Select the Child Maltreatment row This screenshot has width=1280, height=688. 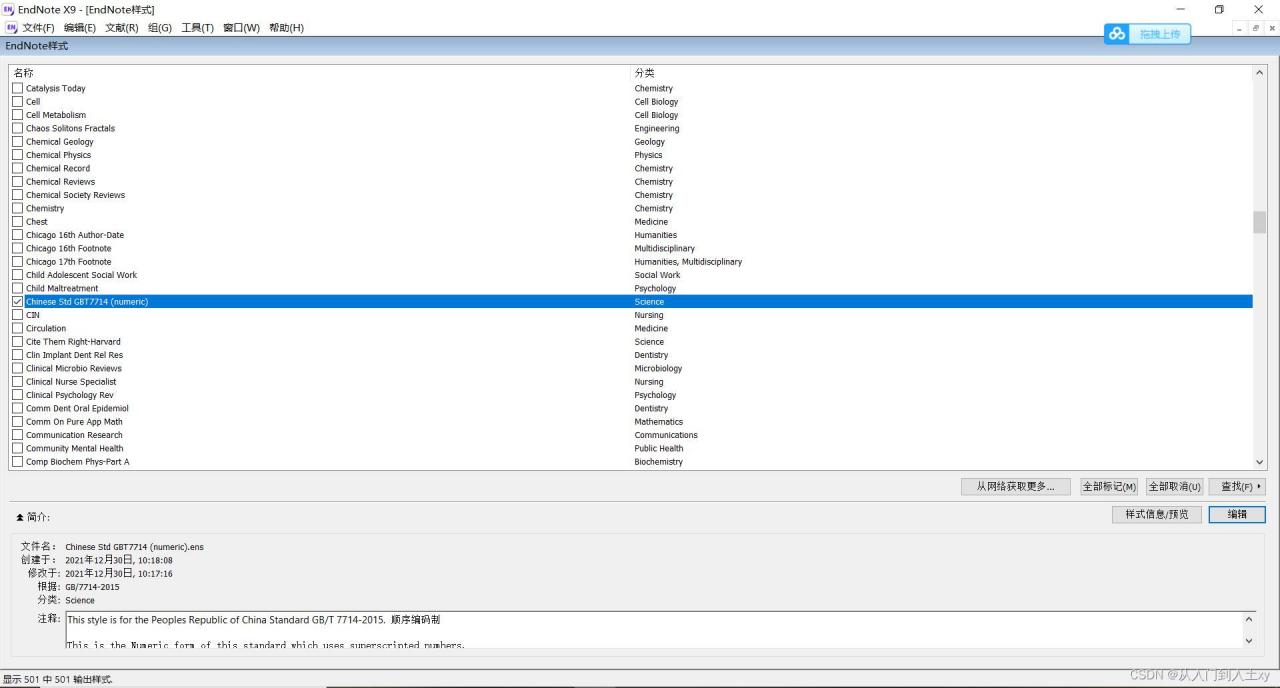click(x=631, y=288)
